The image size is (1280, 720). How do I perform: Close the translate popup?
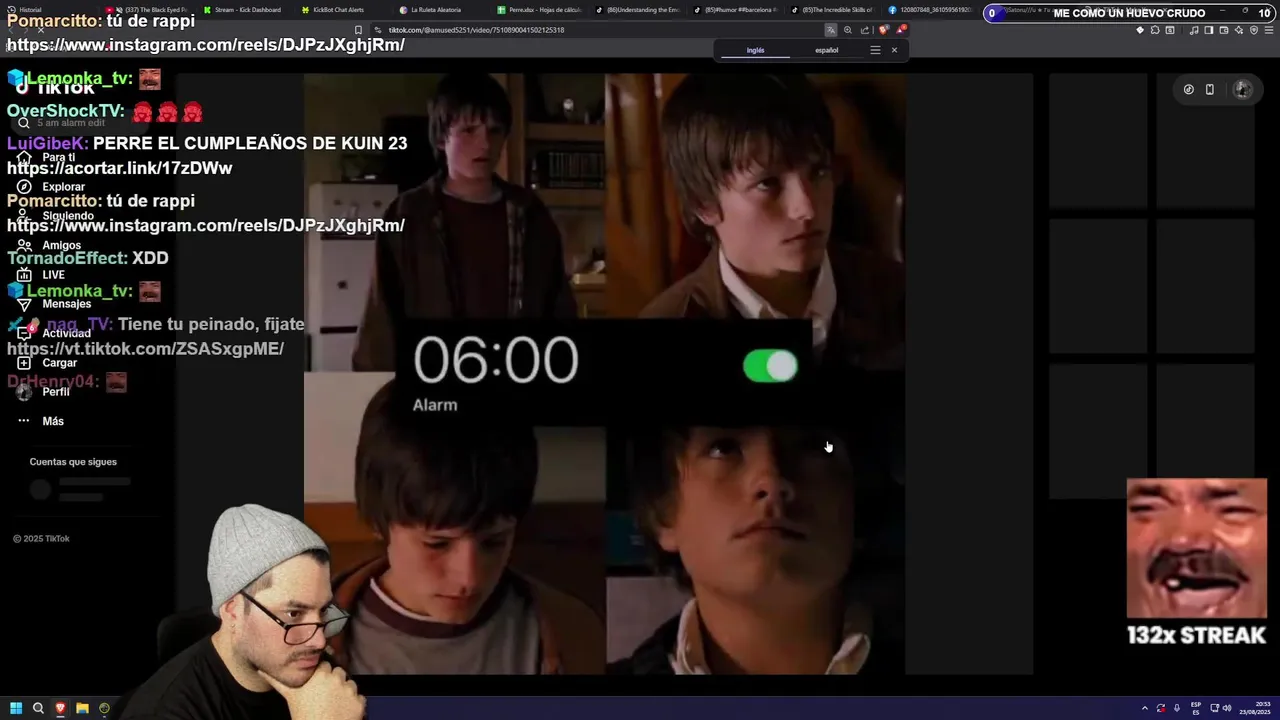894,50
